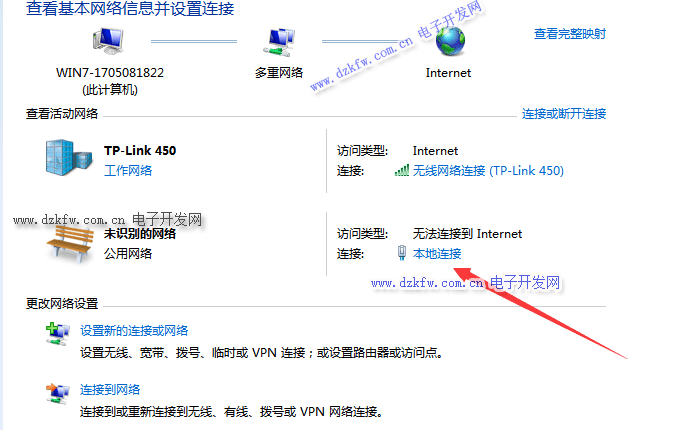Open the 工作网络 network type link
This screenshot has width=679, height=430.
point(128,170)
